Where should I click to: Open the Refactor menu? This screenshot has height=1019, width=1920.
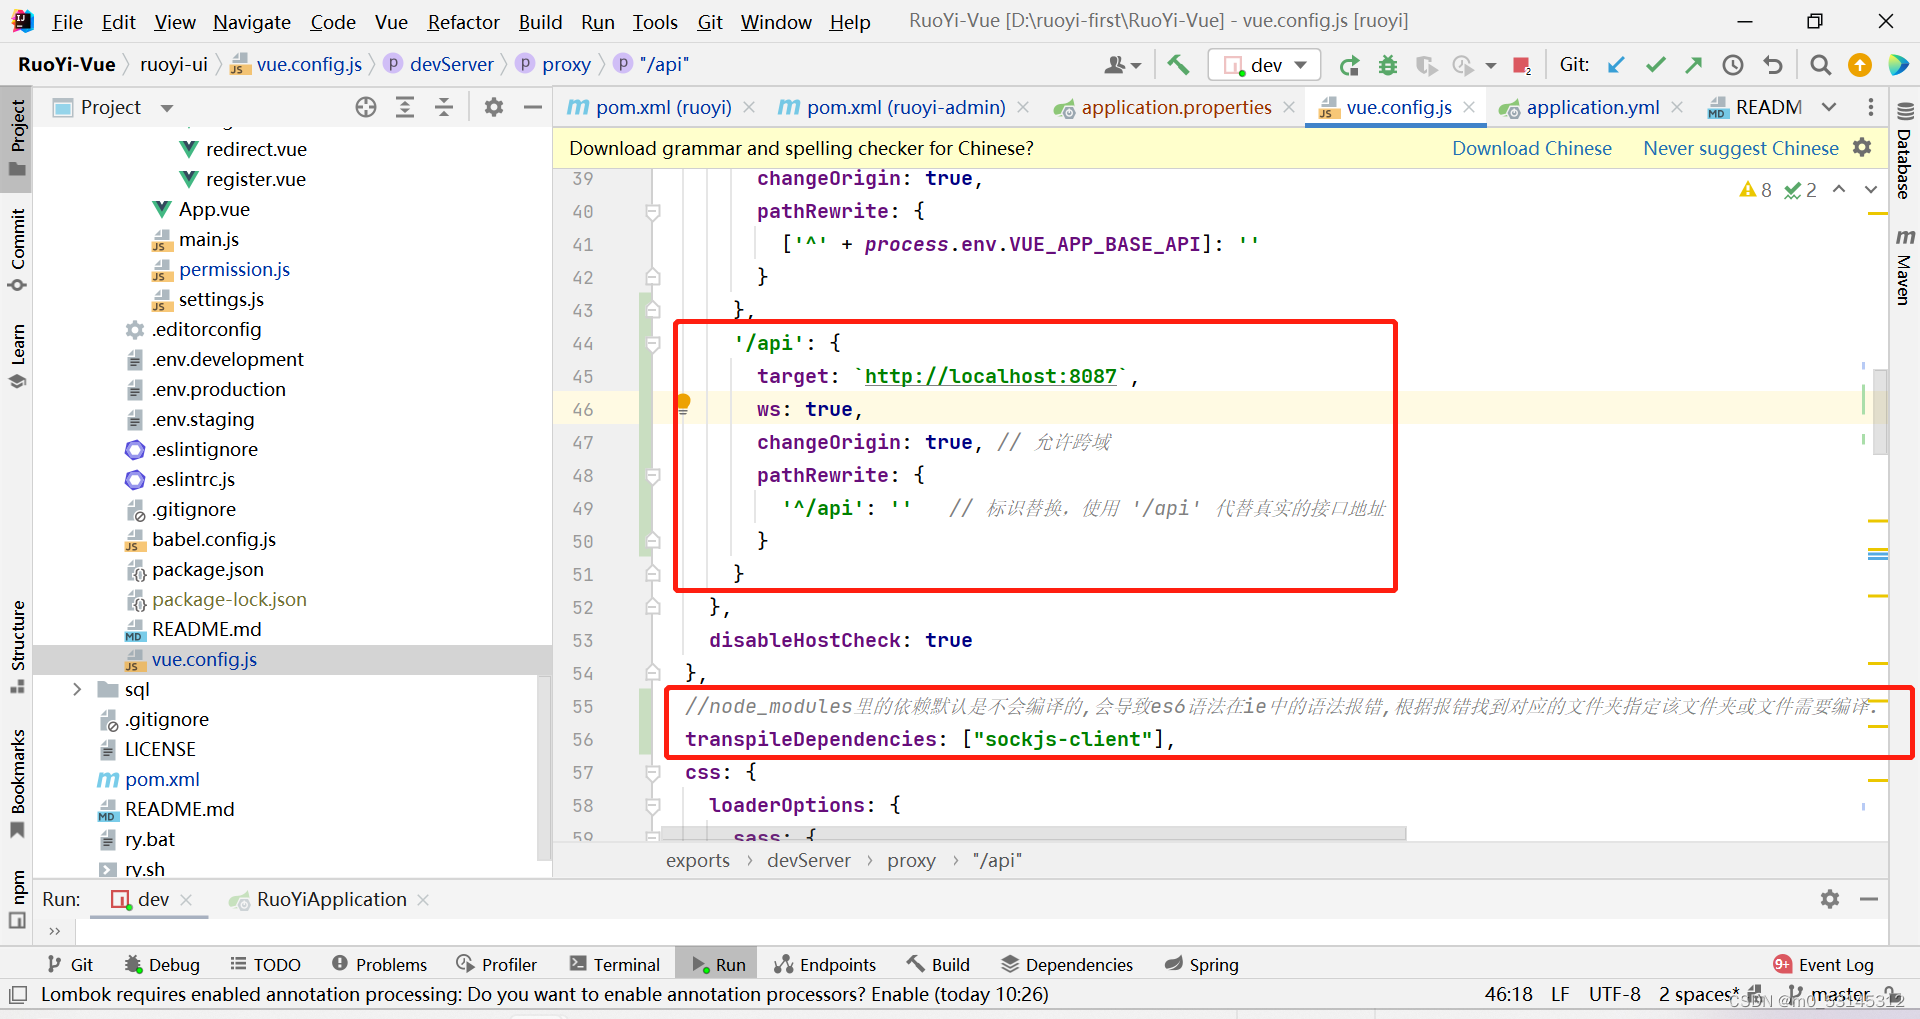462,21
